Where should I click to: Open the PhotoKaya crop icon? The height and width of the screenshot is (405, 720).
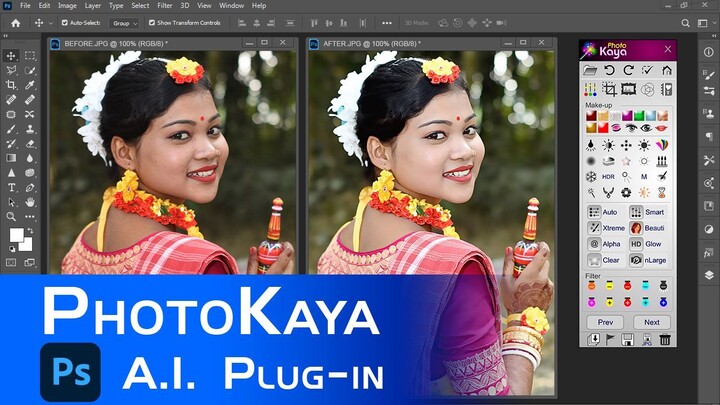(609, 89)
